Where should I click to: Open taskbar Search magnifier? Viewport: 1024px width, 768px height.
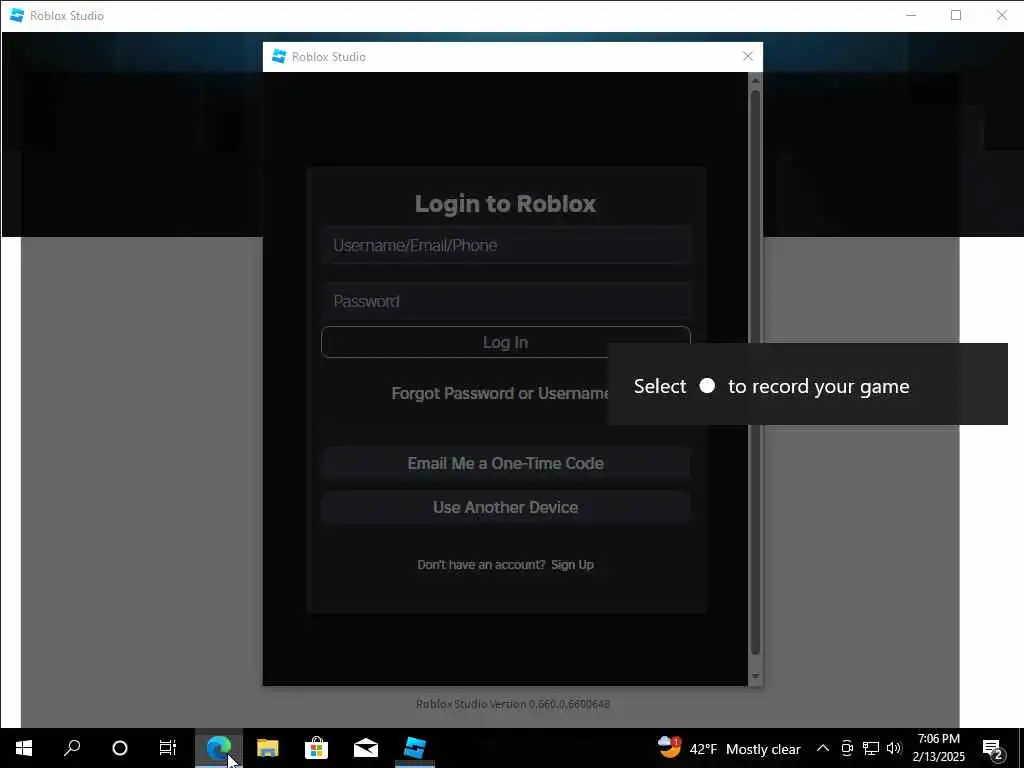click(72, 748)
